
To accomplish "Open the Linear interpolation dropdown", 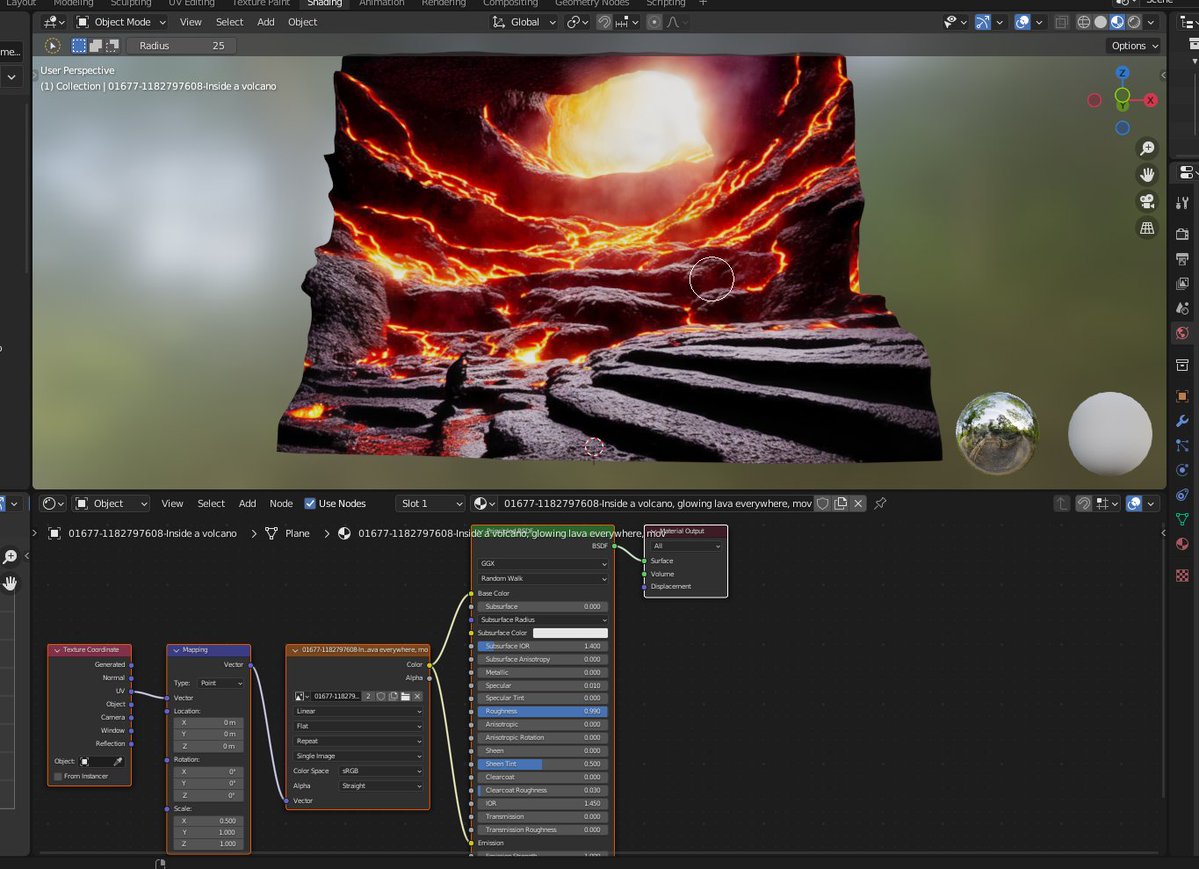I will pos(358,711).
